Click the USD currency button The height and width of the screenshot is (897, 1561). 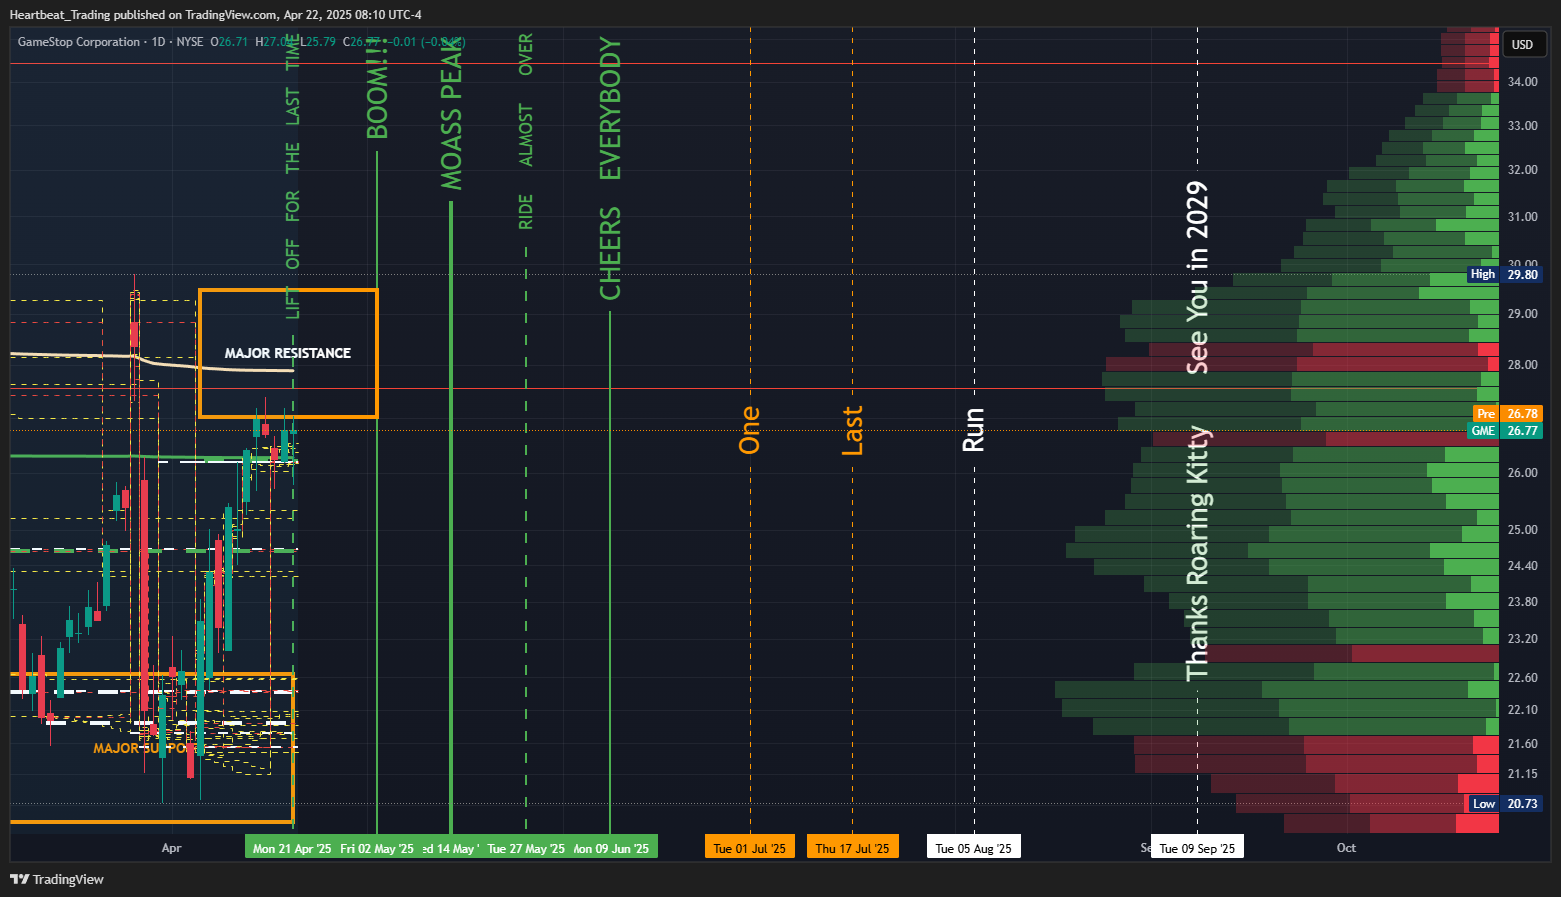click(x=1523, y=44)
